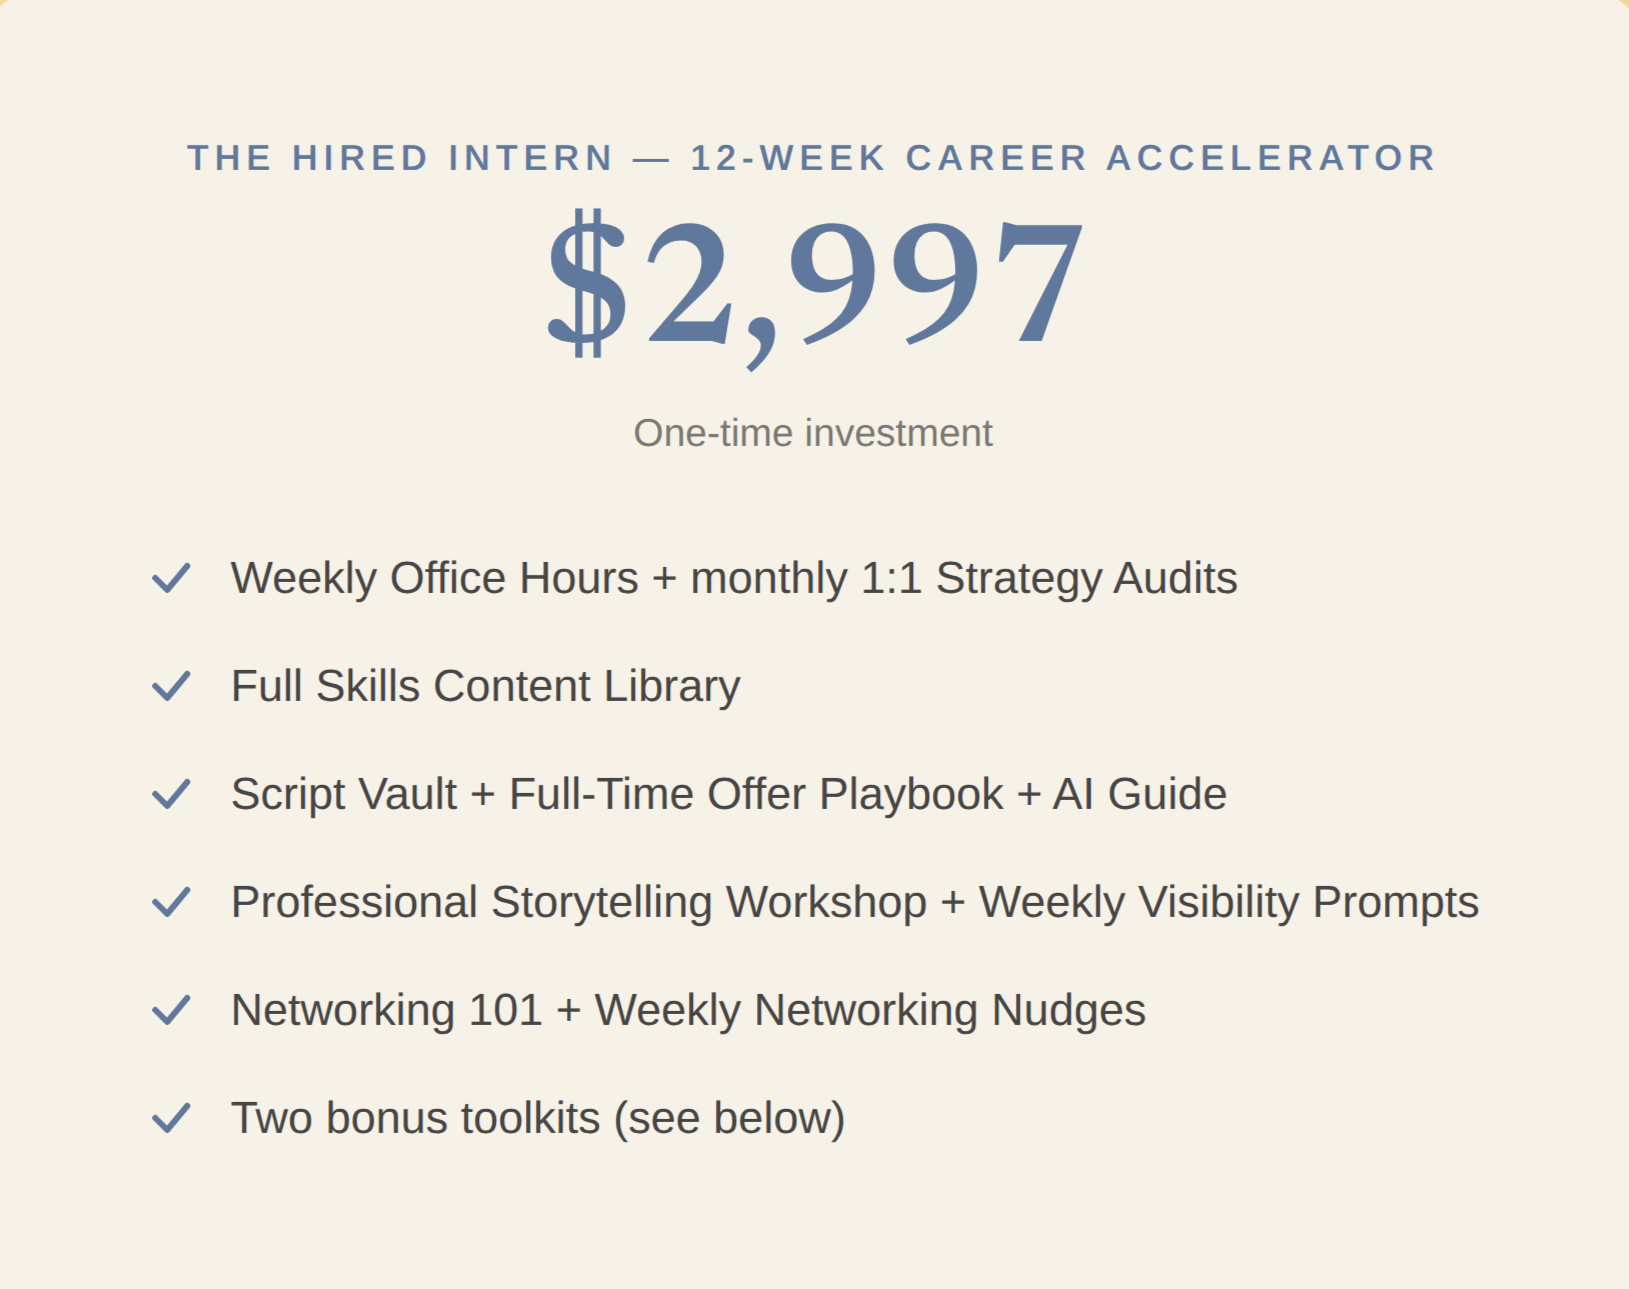Click checkmark beside Weekly Office Hours

(x=171, y=578)
